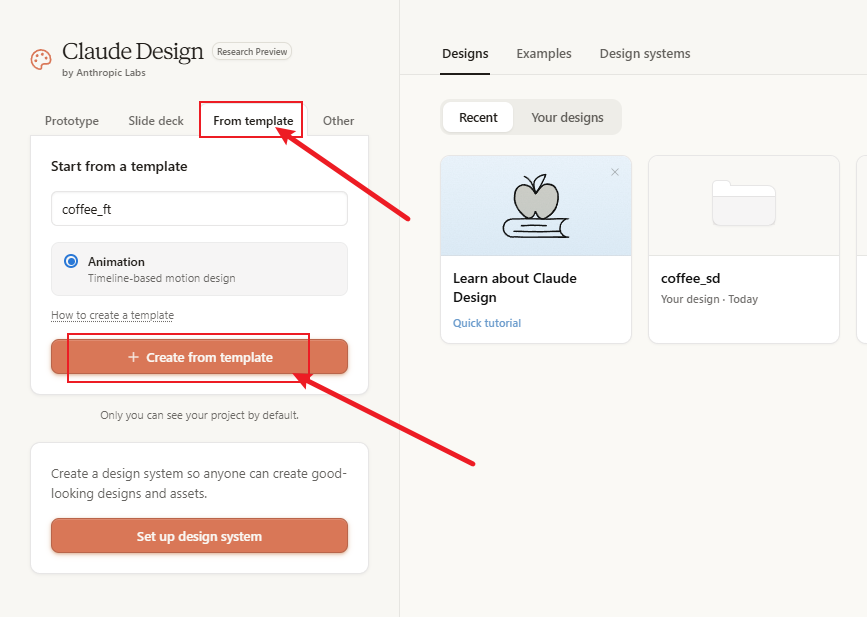The width and height of the screenshot is (867, 617).
Task: Click 'Only you can see your project' note
Action: pyautogui.click(x=200, y=415)
